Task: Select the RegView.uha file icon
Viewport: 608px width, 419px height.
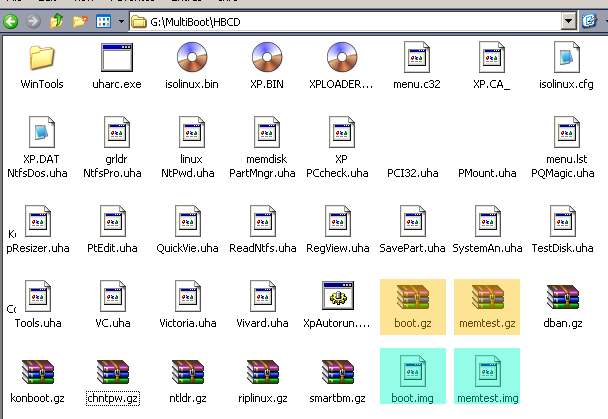Action: pyautogui.click(x=337, y=221)
